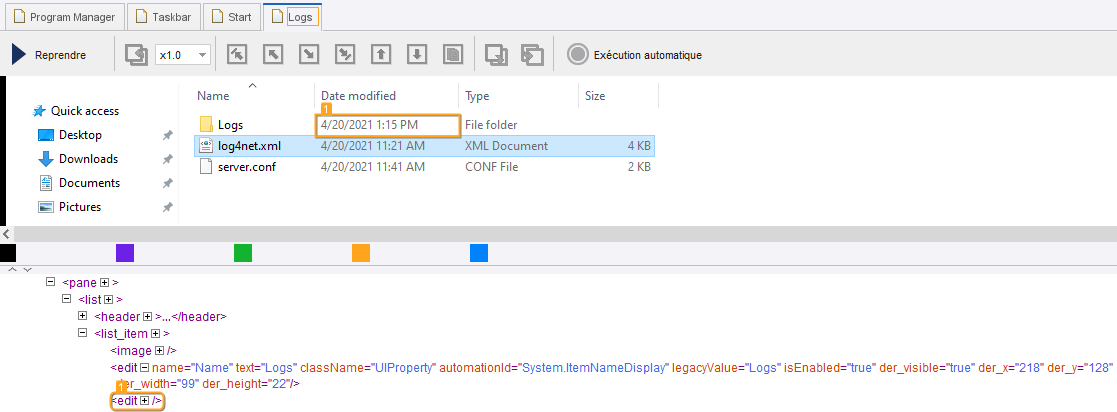Viewport: 1117px width, 412px height.
Task: Click the up-left arrow icon after speed dropdown
Action: [238, 55]
